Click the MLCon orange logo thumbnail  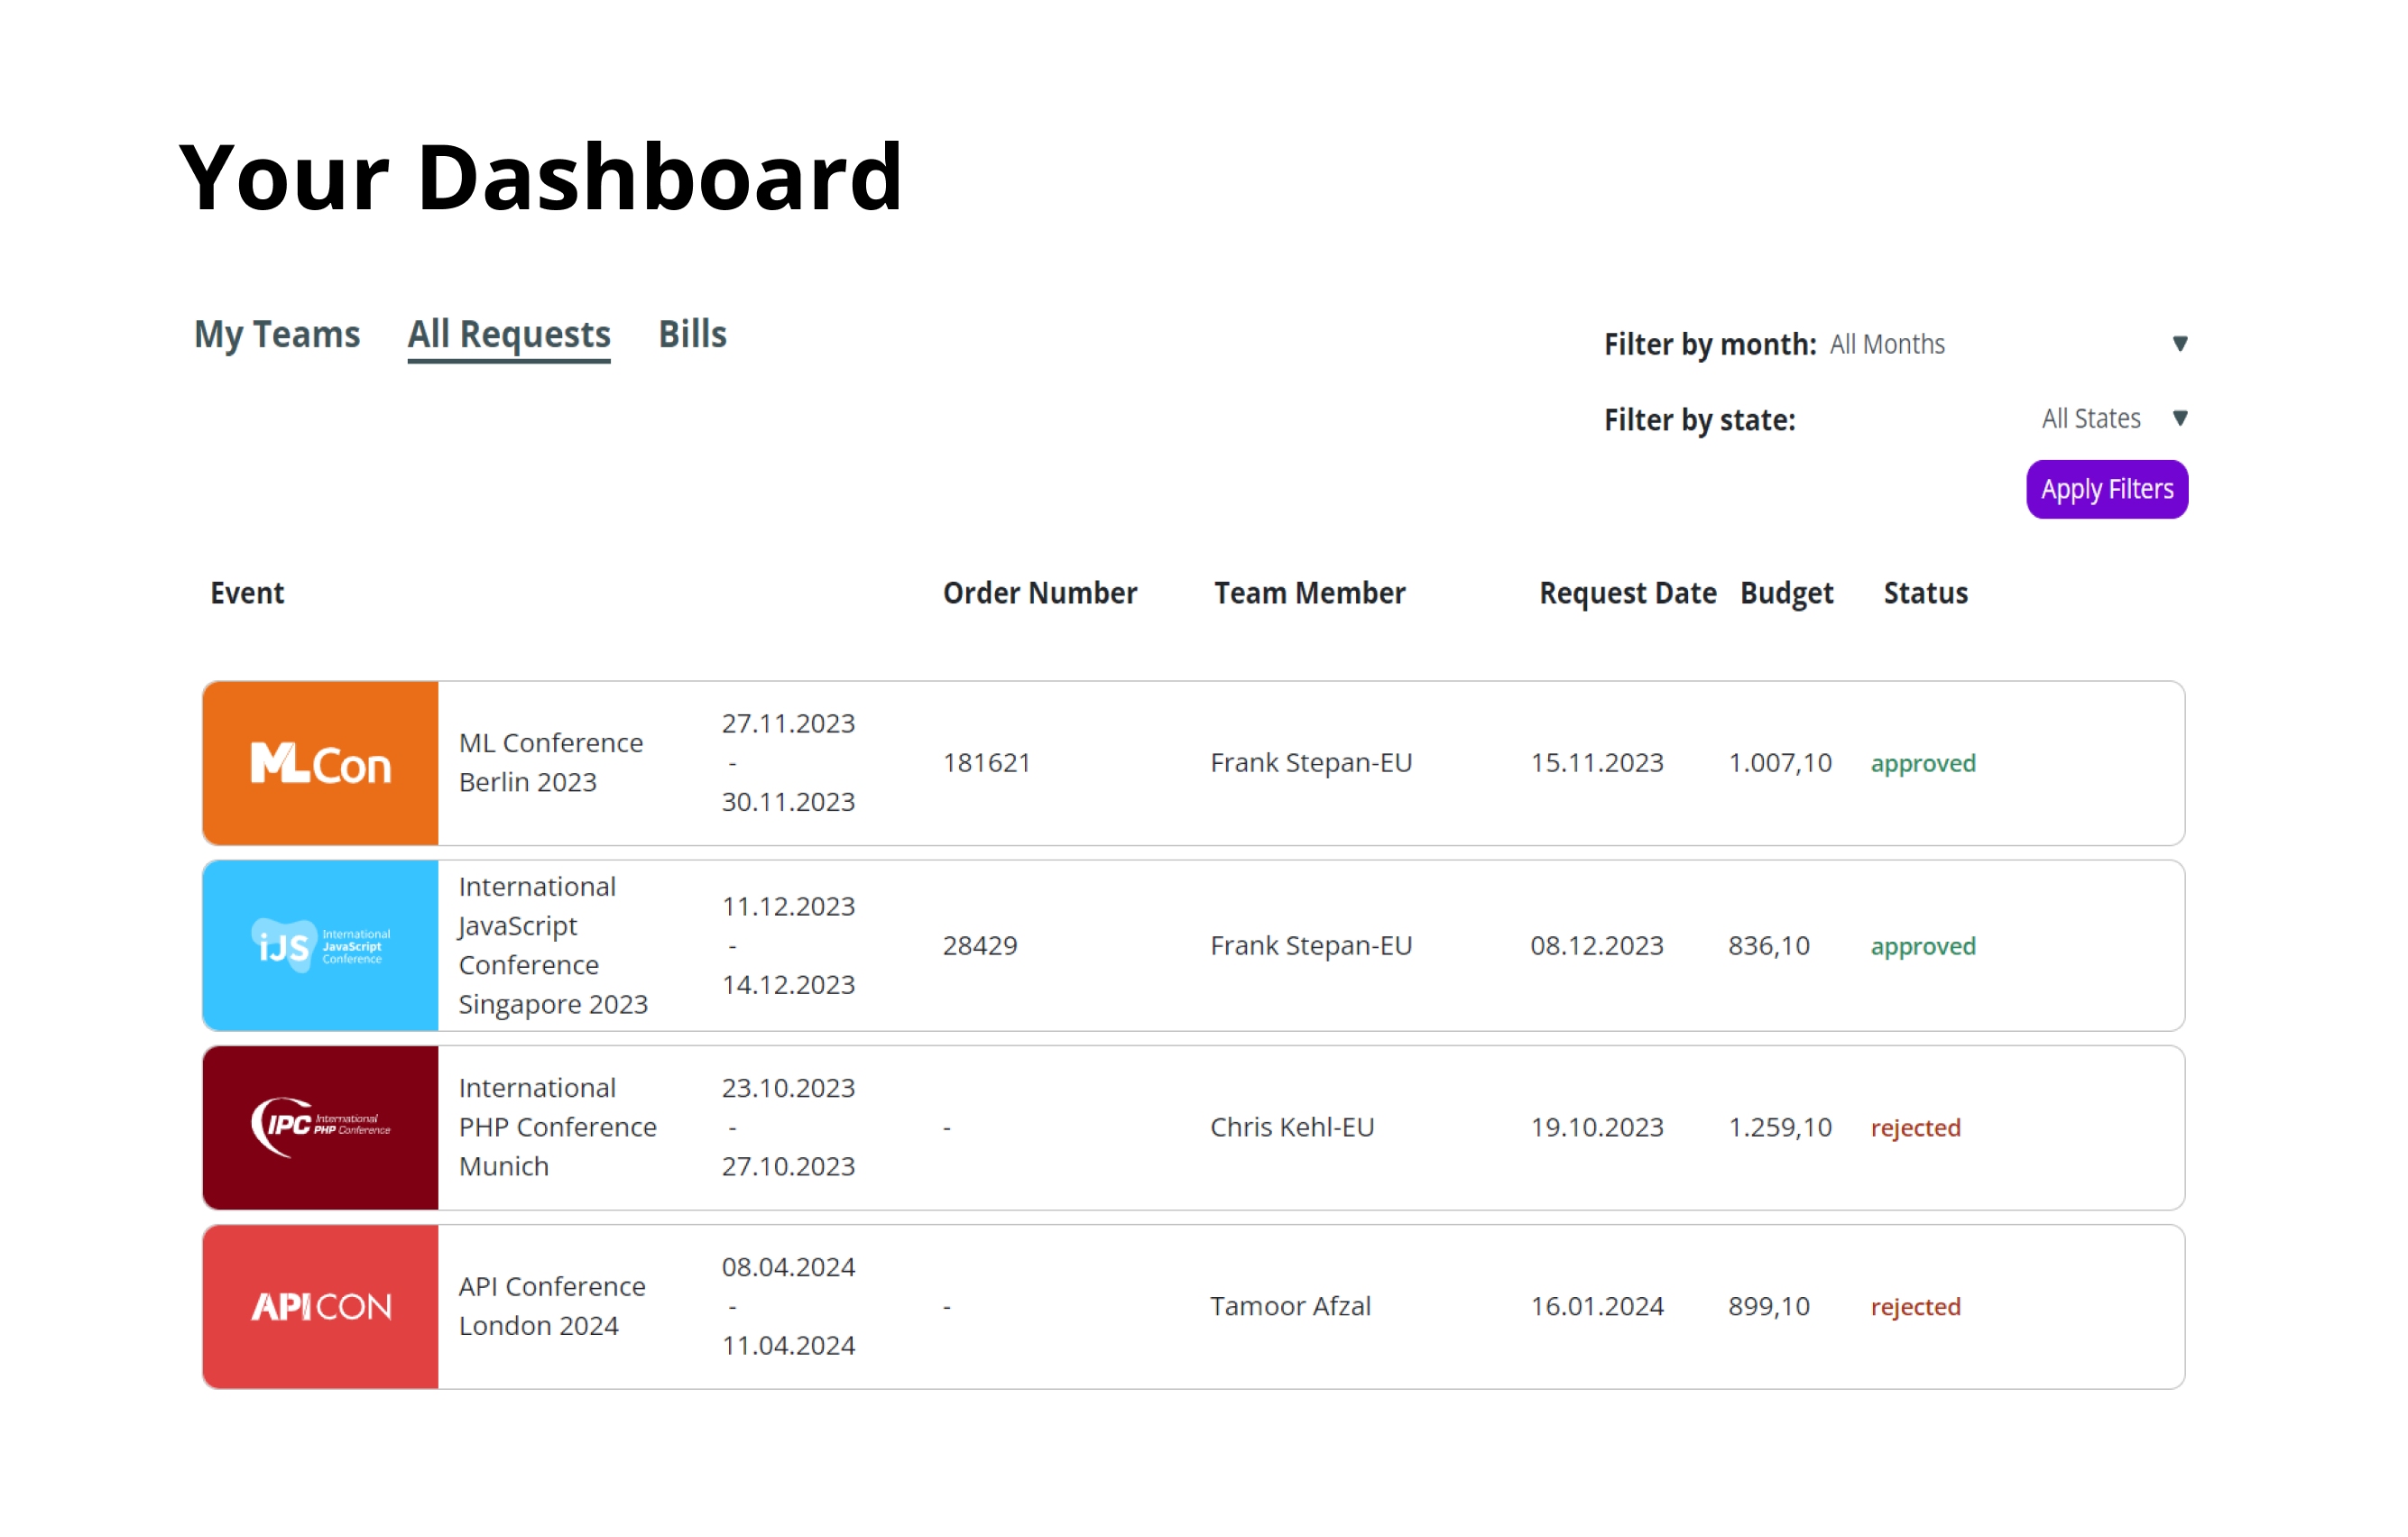(320, 763)
